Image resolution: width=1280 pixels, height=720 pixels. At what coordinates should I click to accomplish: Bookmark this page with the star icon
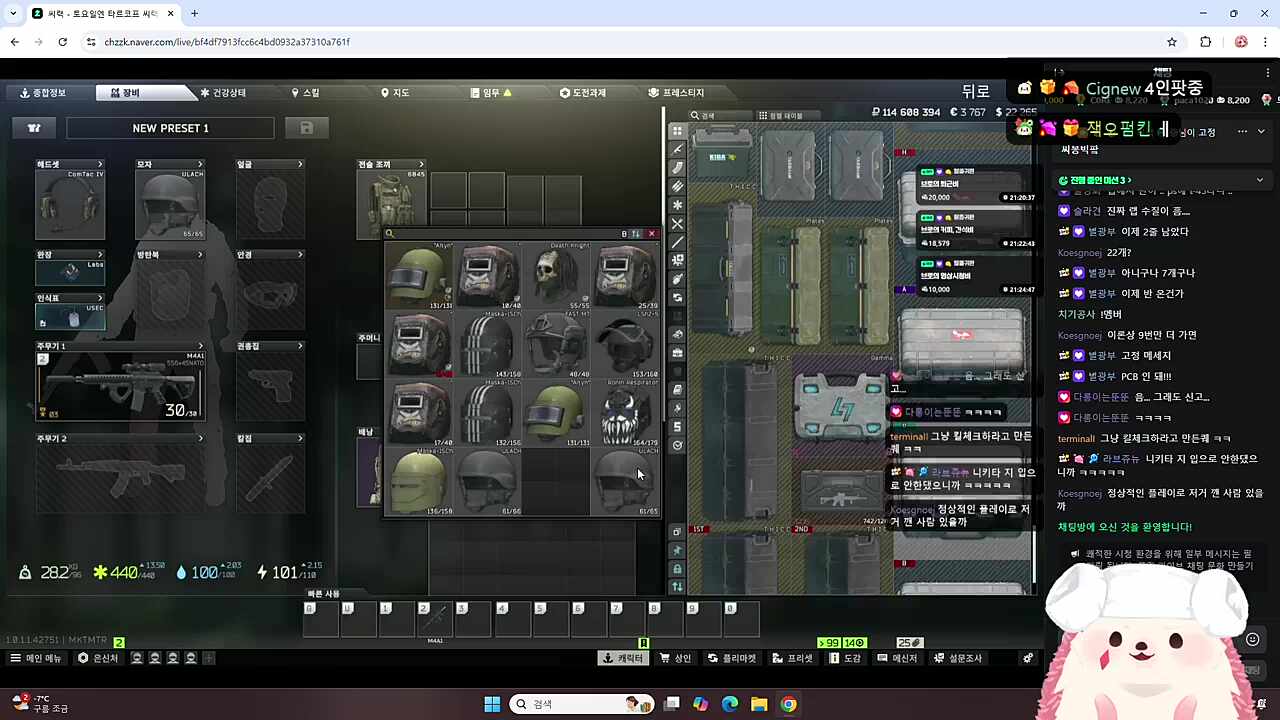(x=1172, y=42)
